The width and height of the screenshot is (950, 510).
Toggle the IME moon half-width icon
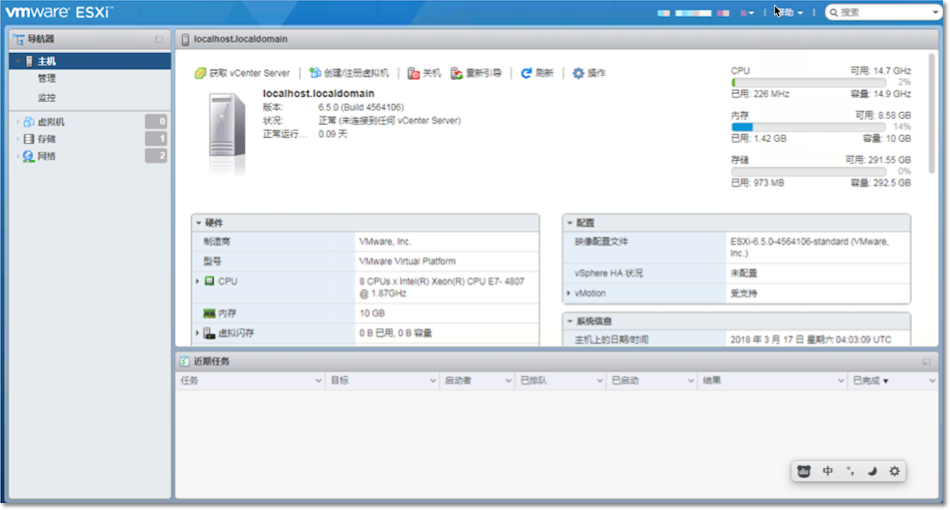tap(872, 471)
